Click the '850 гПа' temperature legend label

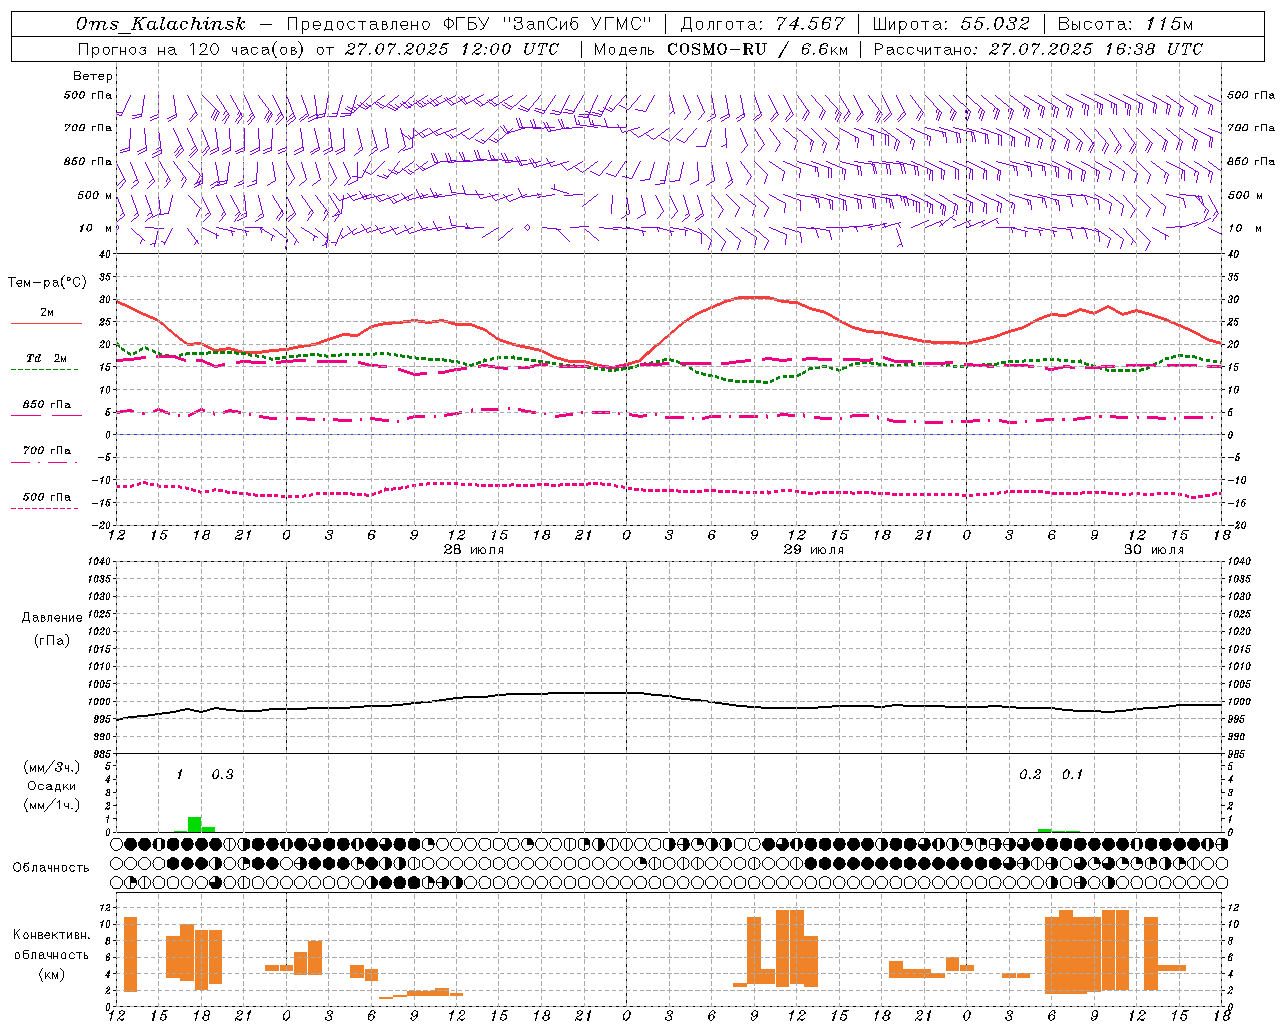tap(47, 405)
